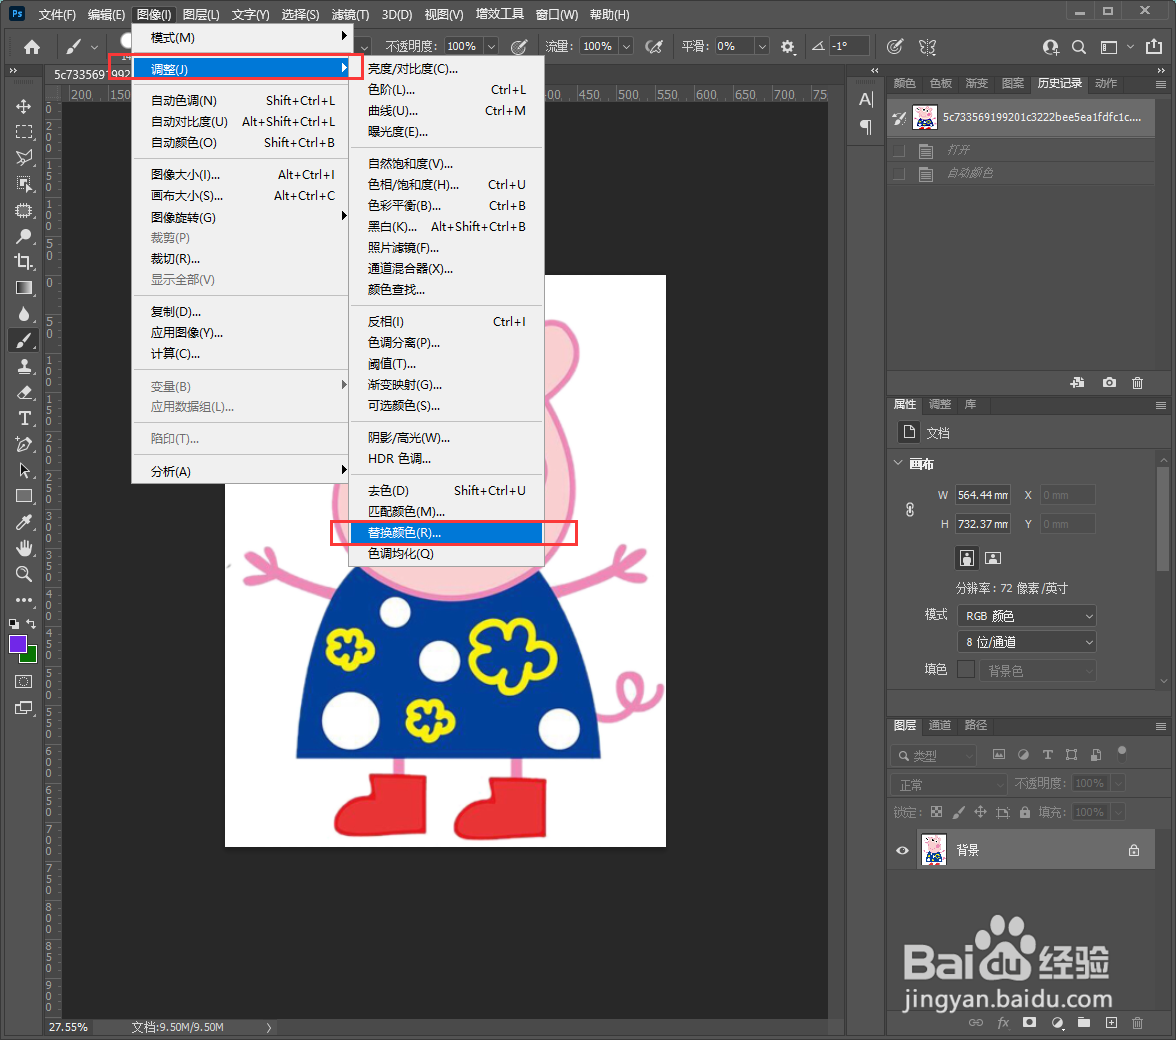
Task: Select the Hand tool
Action: pyautogui.click(x=24, y=548)
